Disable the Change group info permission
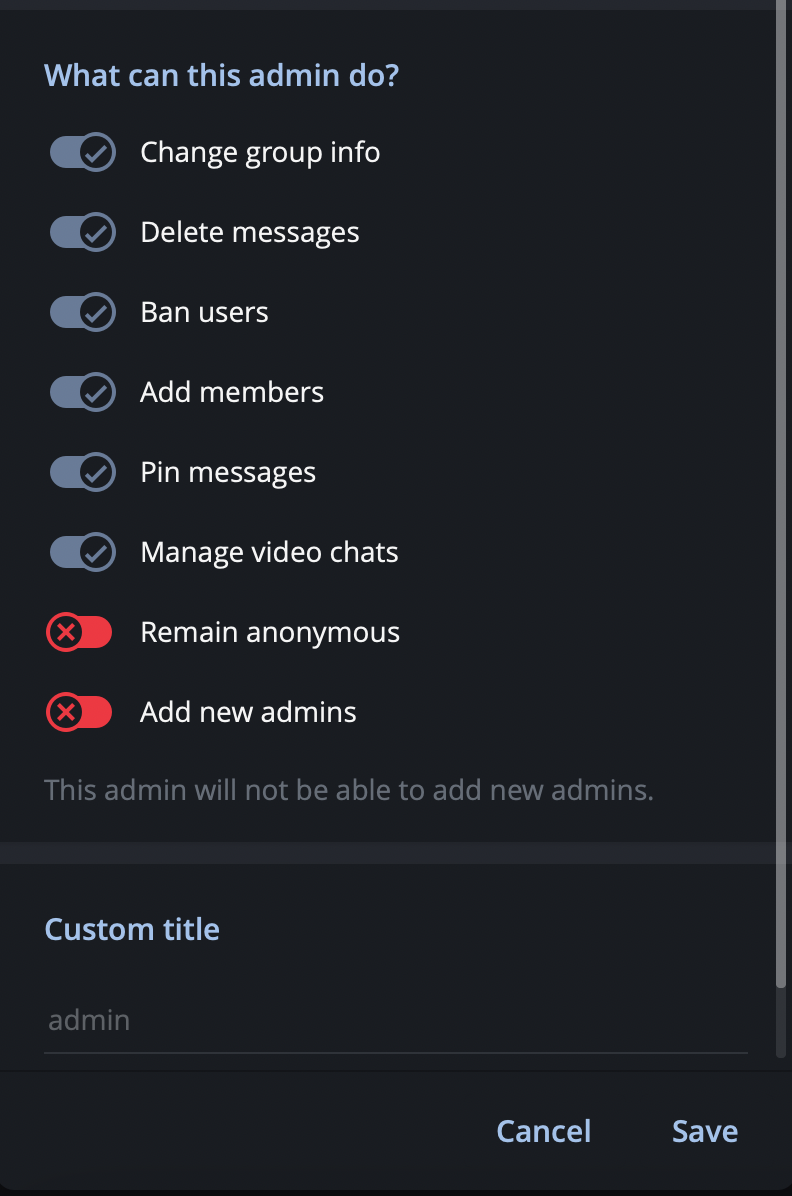The height and width of the screenshot is (1196, 792). (82, 152)
